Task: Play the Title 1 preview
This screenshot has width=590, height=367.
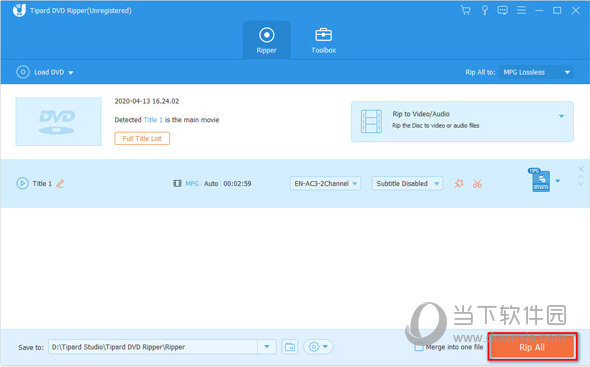Action: pyautogui.click(x=23, y=183)
